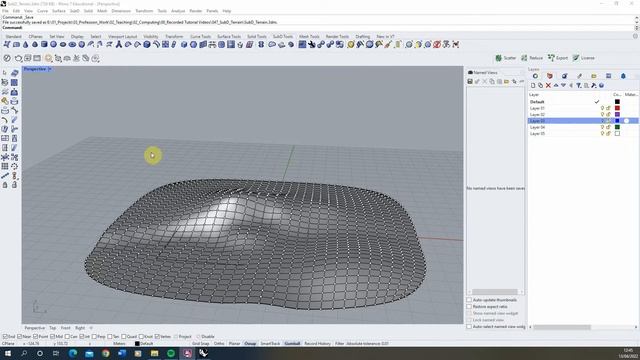640x360 pixels.
Task: Delete layer with the red X icon
Action: [x=548, y=85]
